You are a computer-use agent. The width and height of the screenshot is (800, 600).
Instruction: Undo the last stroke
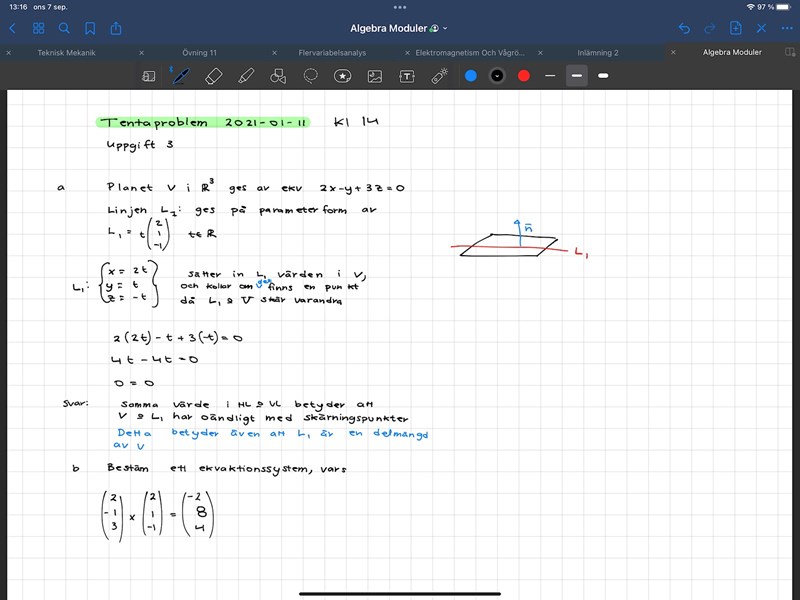click(x=684, y=28)
